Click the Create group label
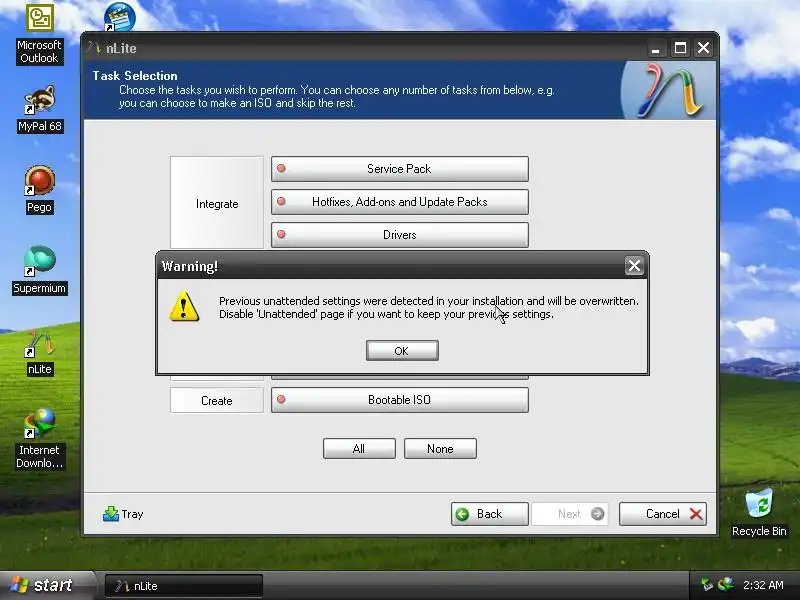The height and width of the screenshot is (600, 800). point(217,401)
